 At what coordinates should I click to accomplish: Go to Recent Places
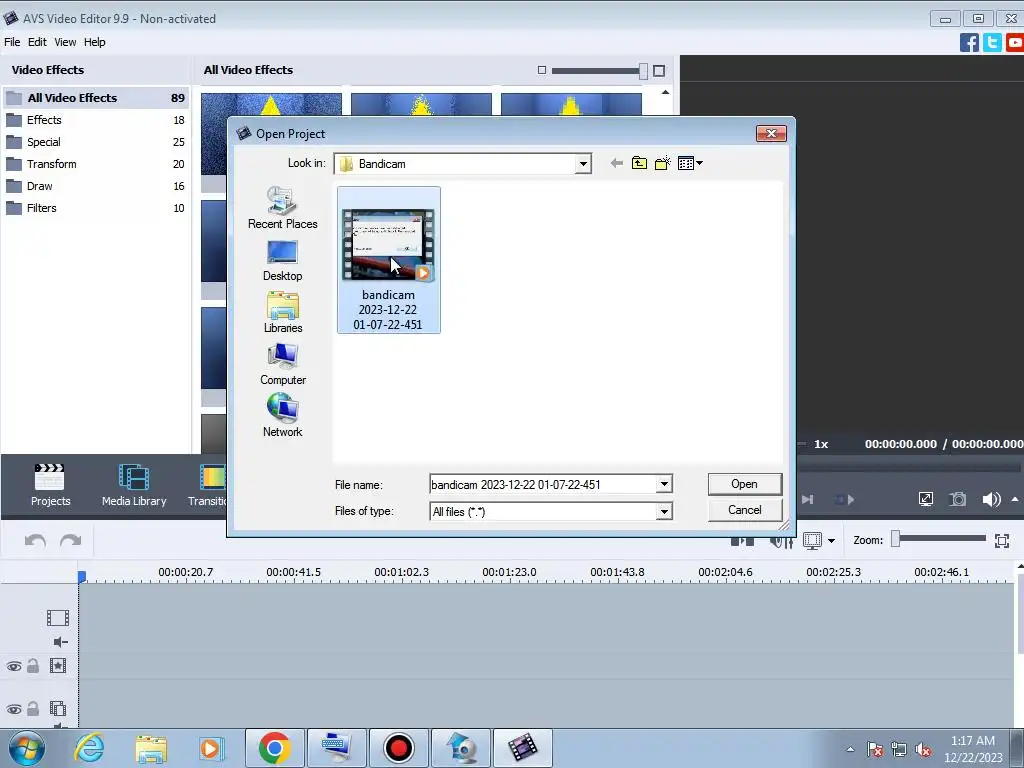tap(282, 208)
